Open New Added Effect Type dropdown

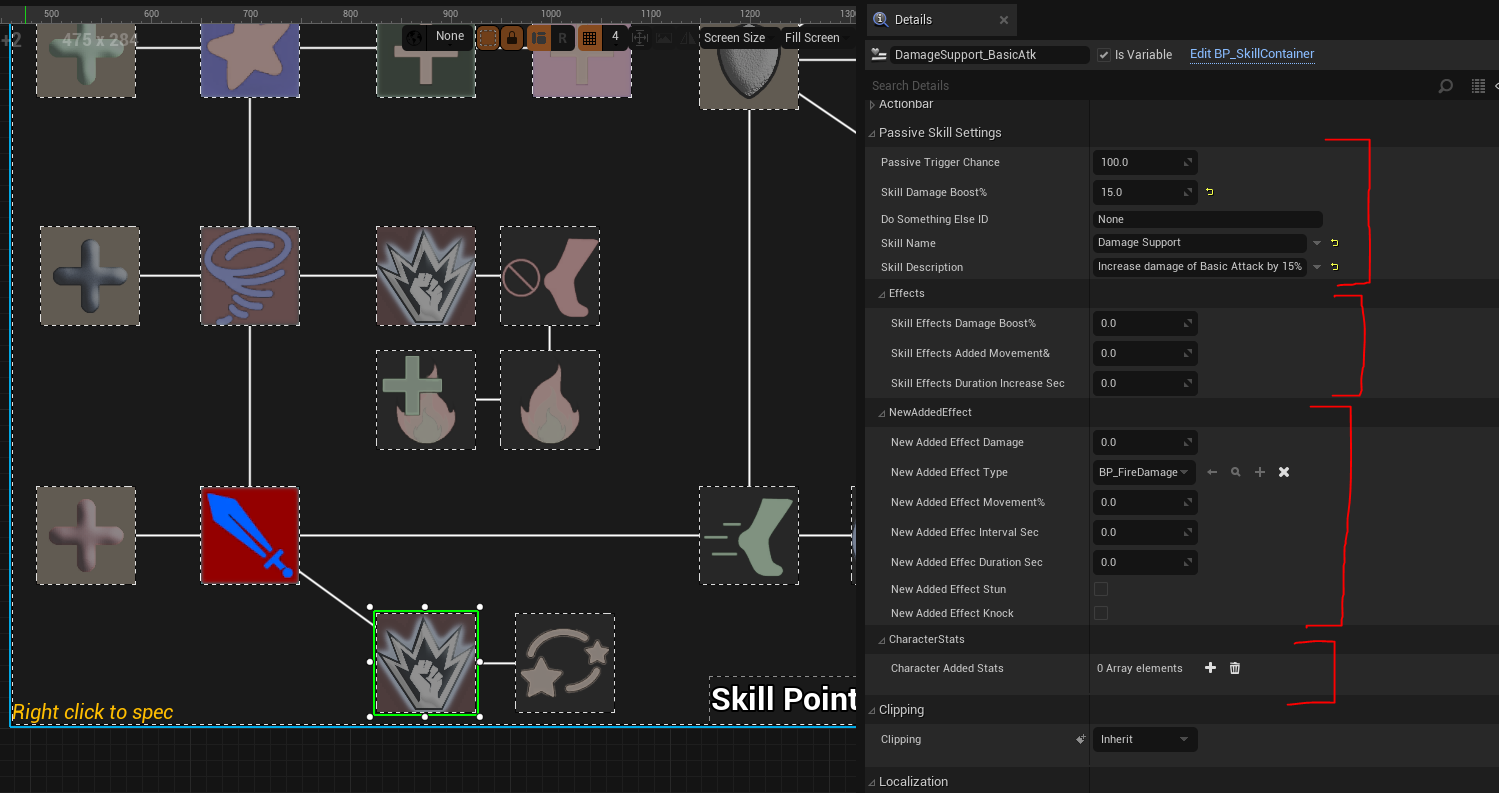pyautogui.click(x=1144, y=472)
